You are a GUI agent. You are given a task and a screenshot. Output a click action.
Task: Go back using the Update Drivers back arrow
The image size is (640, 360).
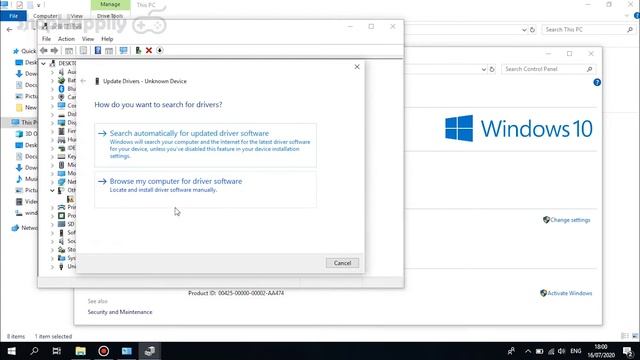point(83,81)
